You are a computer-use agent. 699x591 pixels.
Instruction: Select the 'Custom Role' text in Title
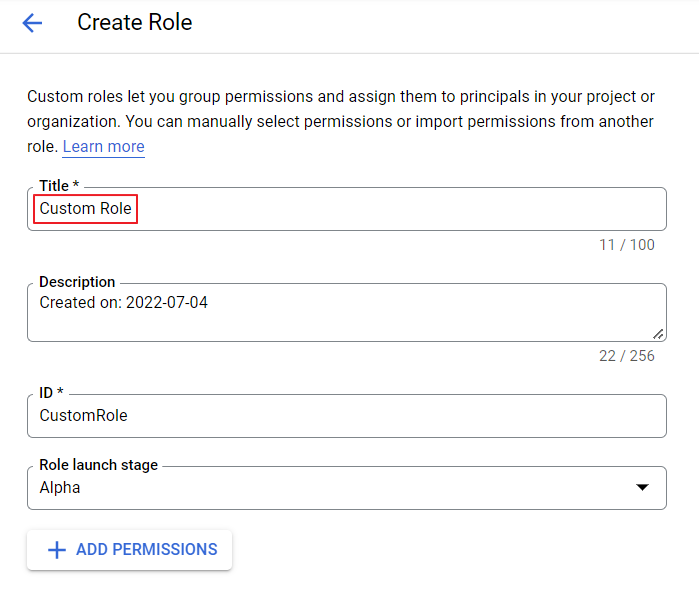[85, 210]
